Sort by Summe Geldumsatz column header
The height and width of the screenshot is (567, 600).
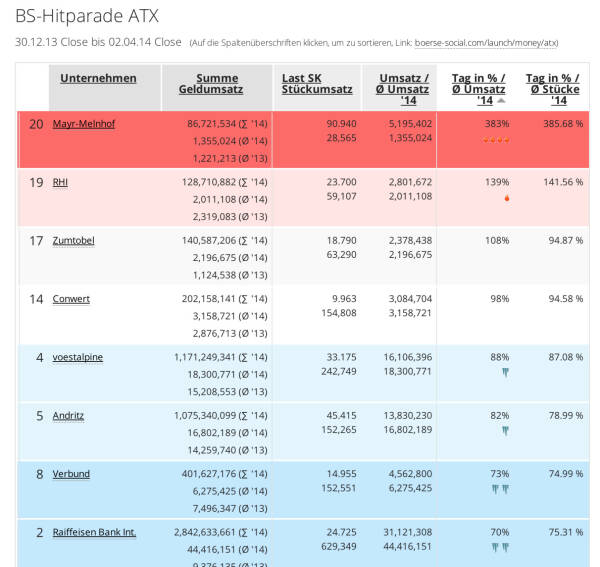tap(216, 85)
